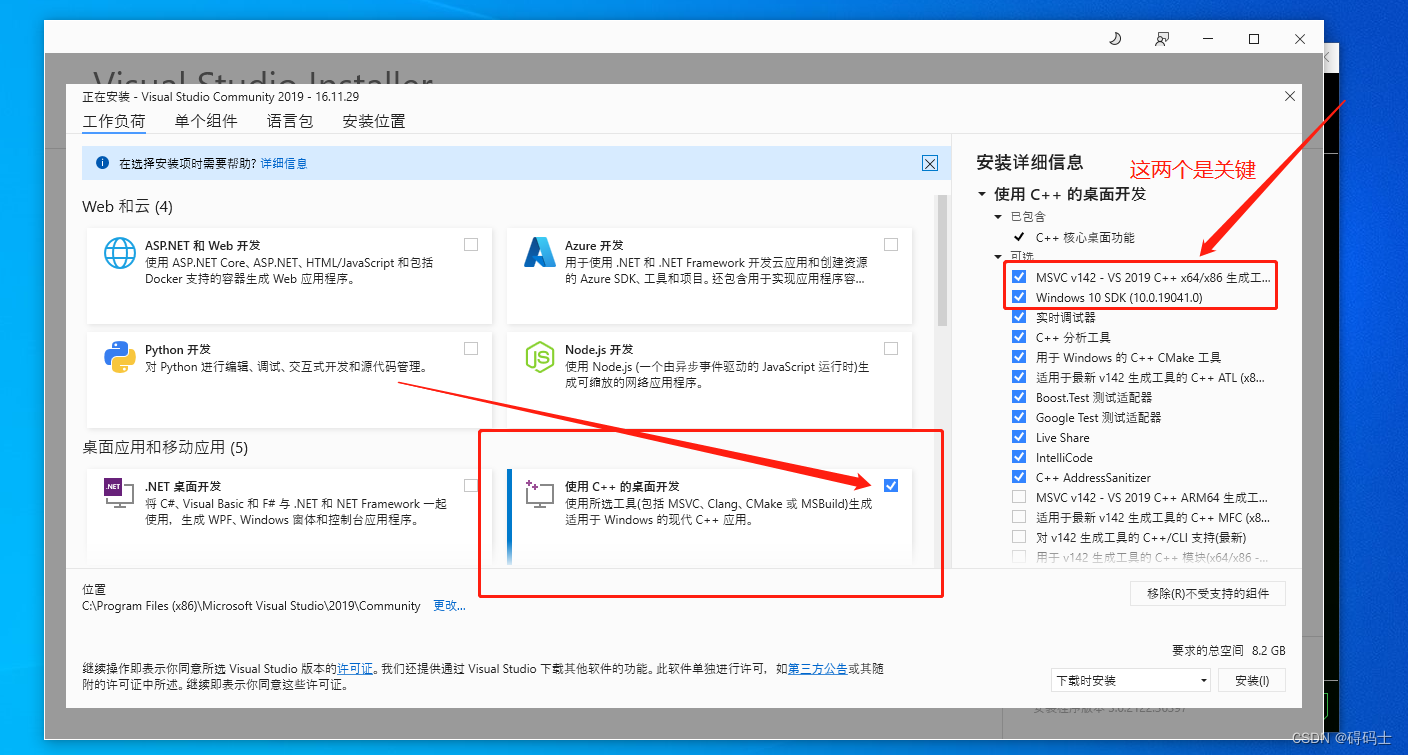This screenshot has height=755, width=1408.
Task: Uncheck Google Test 测试适配器
Action: coord(1019,417)
